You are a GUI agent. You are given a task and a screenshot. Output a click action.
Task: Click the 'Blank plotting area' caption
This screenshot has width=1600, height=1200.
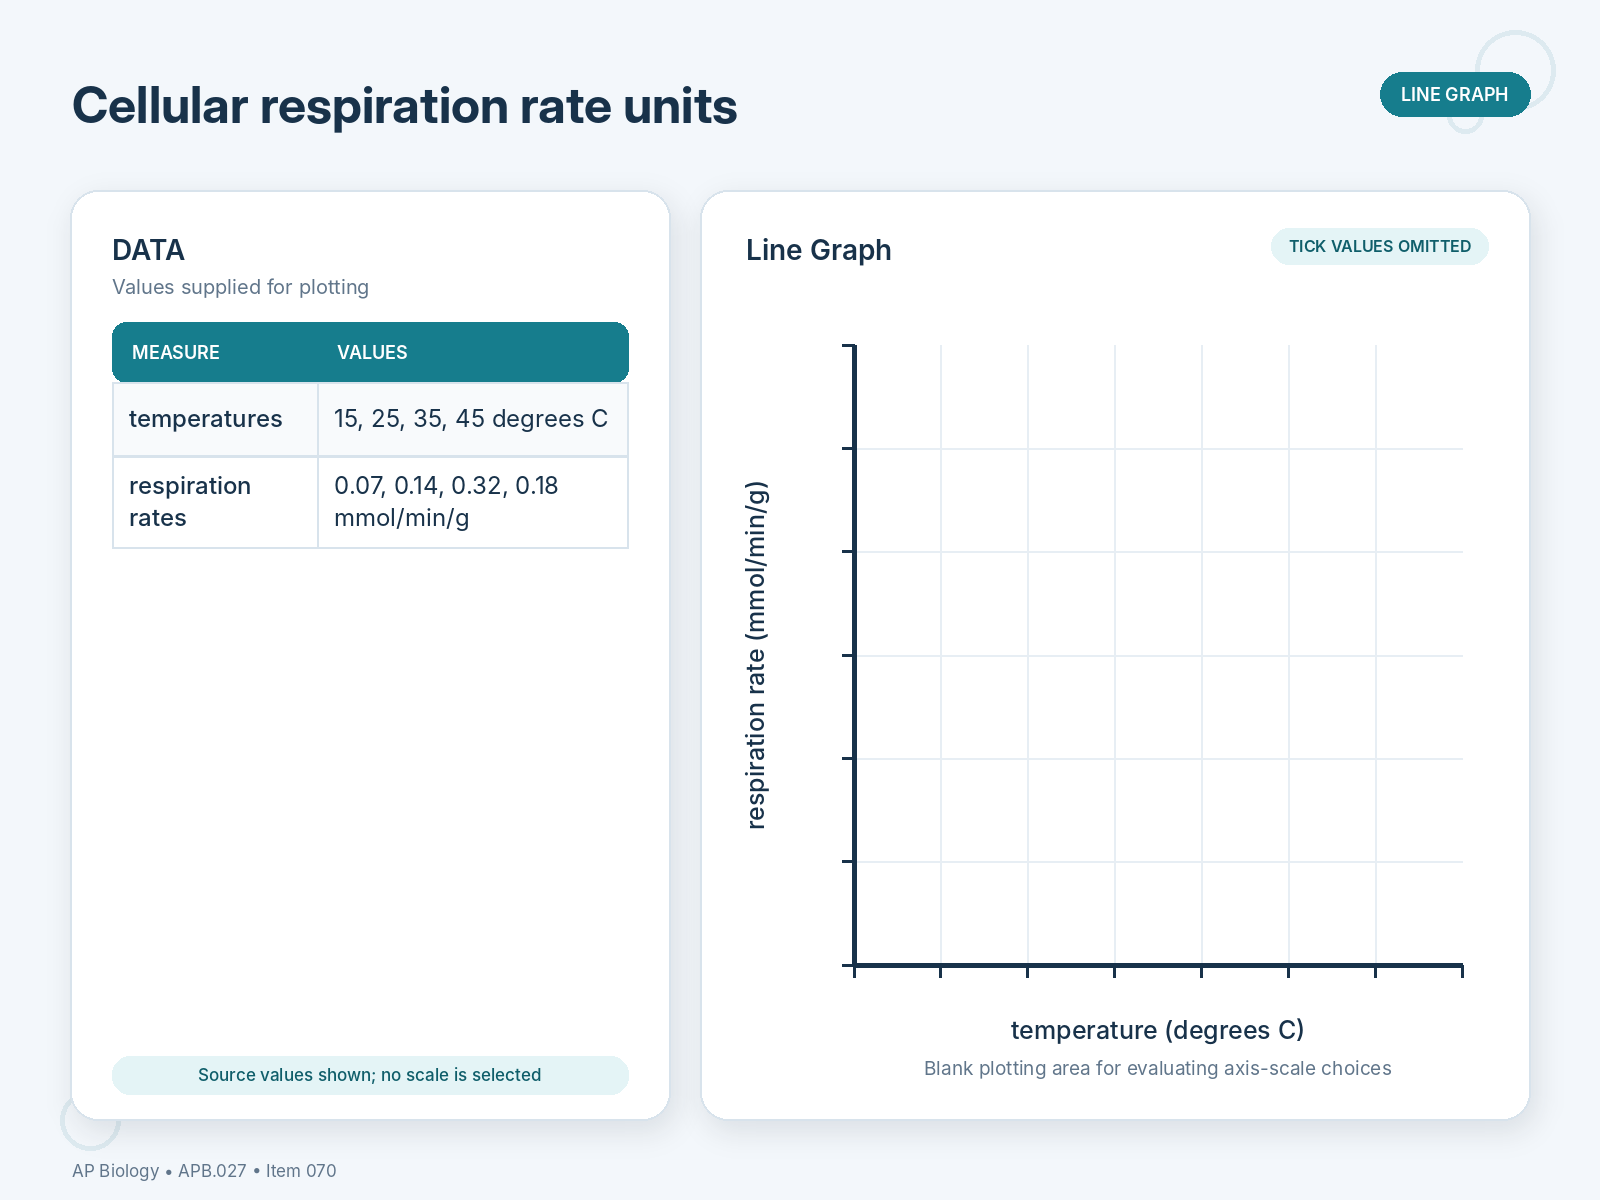click(1157, 1068)
